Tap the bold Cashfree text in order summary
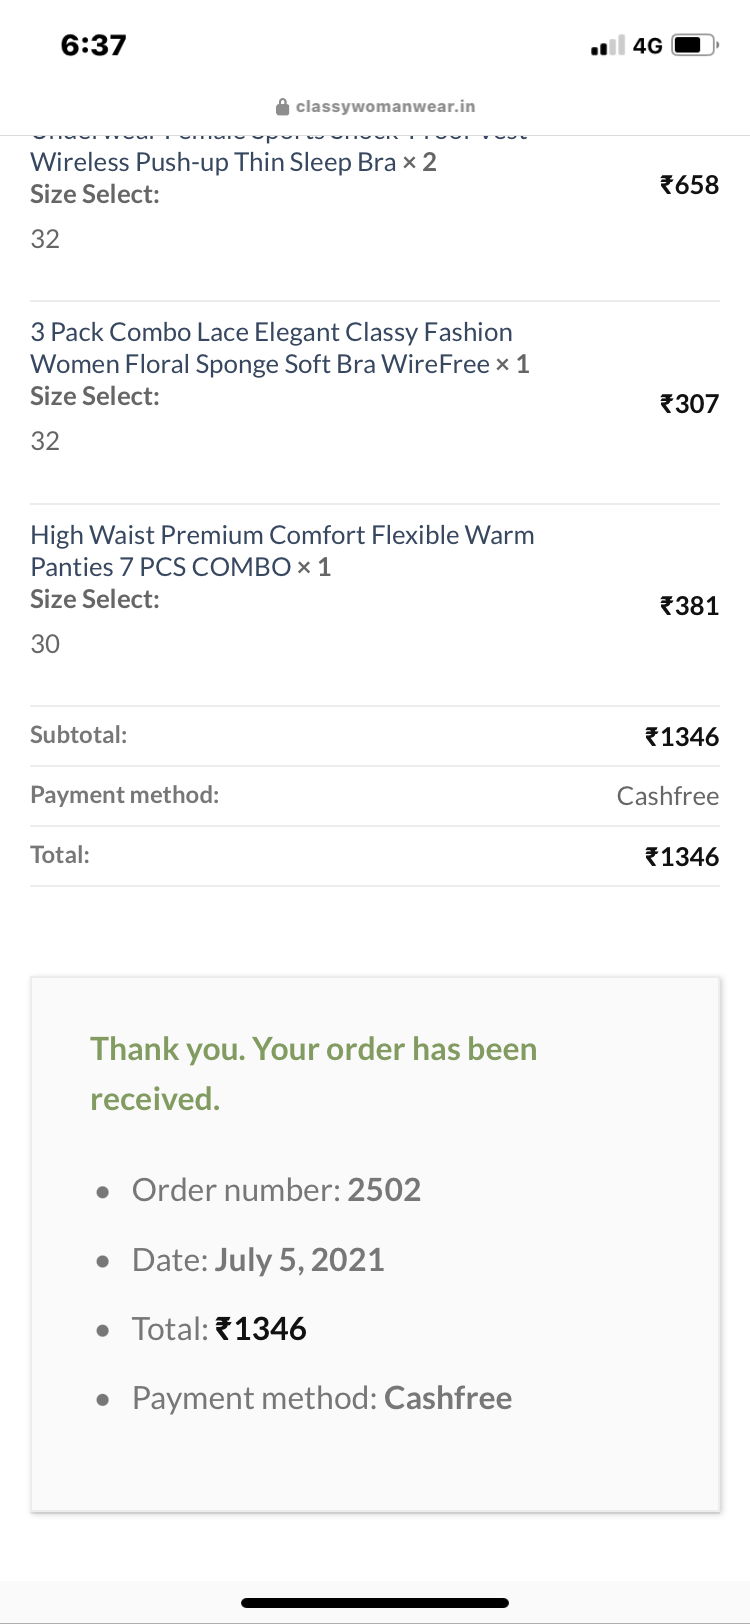Image resolution: width=750 pixels, height=1624 pixels. click(448, 1398)
